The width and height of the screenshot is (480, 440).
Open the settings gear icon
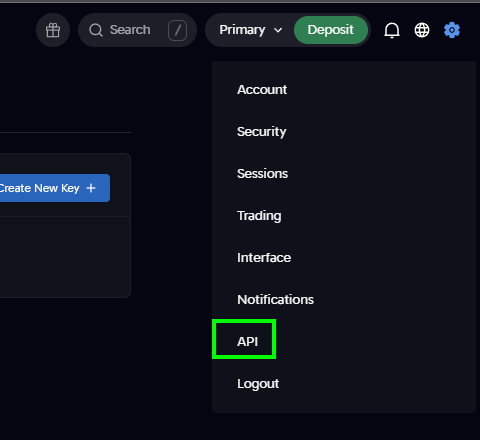coord(452,30)
